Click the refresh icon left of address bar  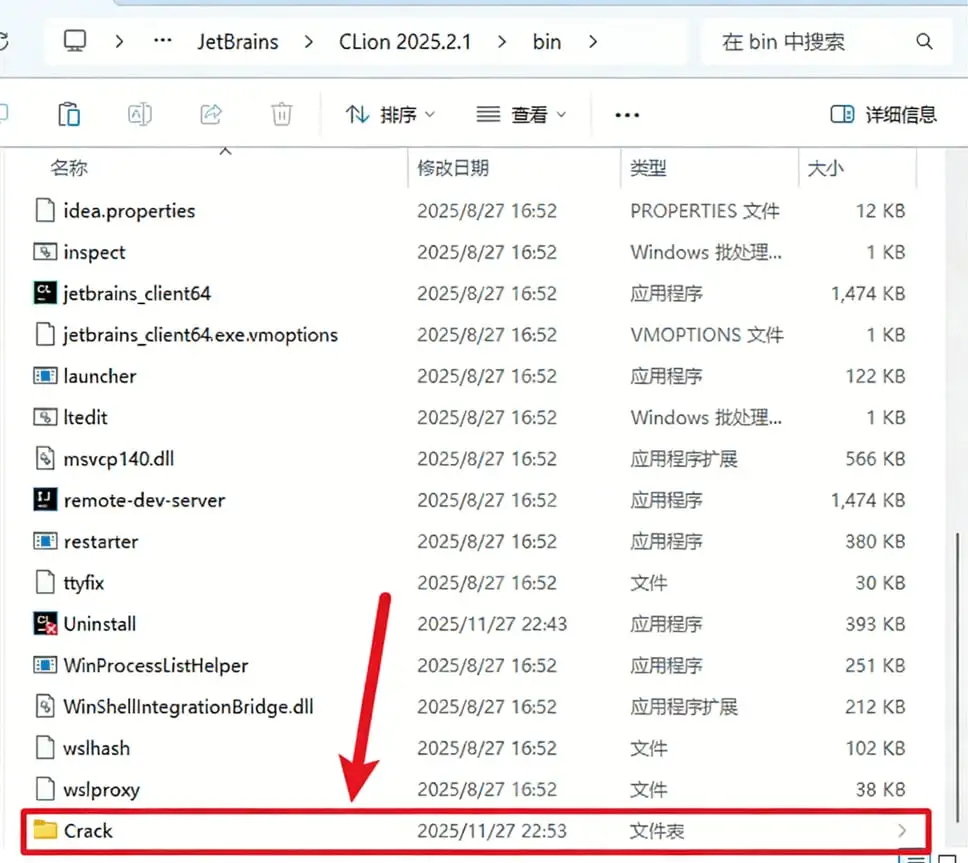pos(2,41)
